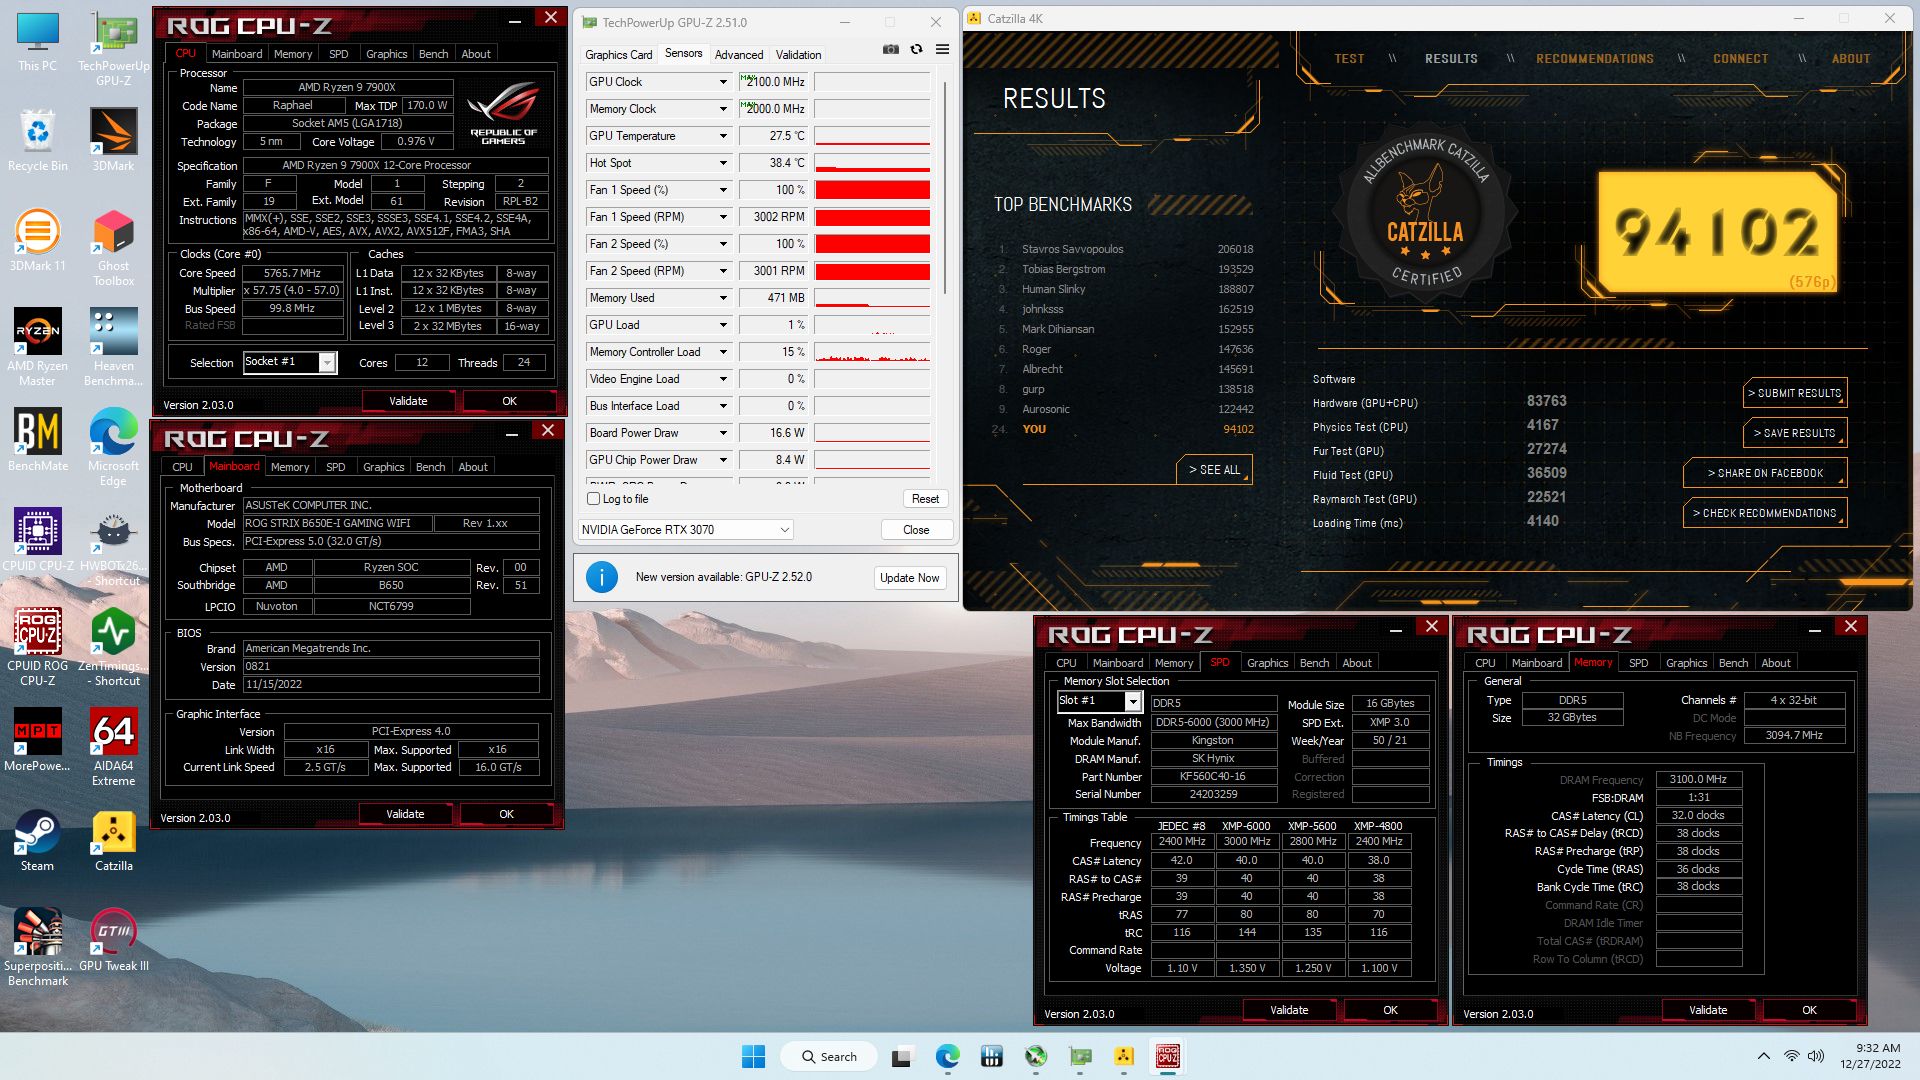Open the Recycle Bin icon

tap(37, 141)
